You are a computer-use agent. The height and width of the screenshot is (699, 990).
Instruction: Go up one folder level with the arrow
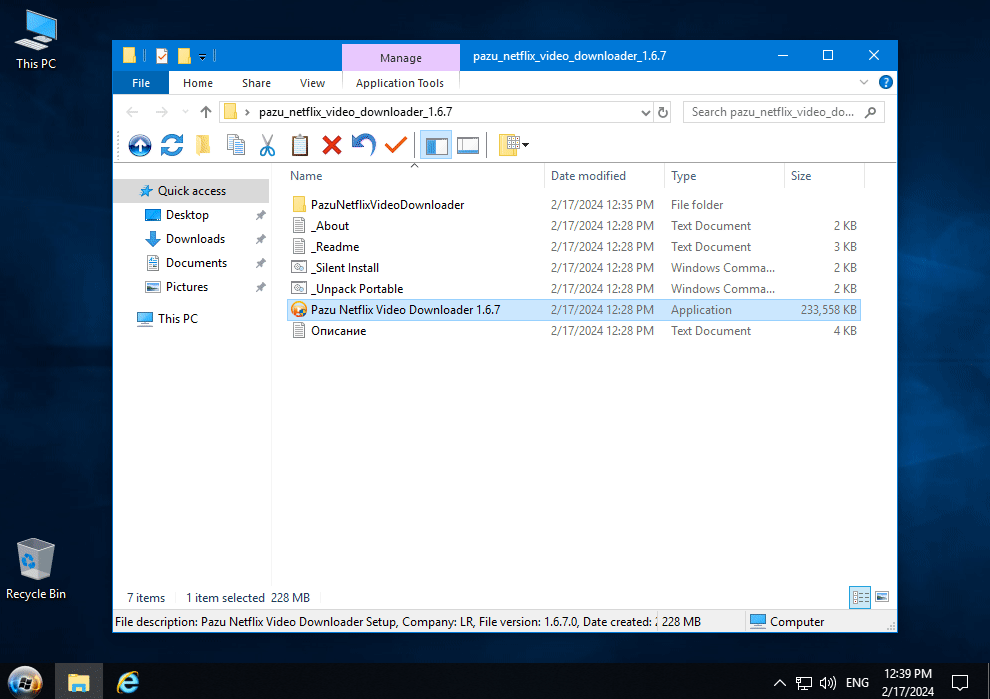(x=206, y=112)
